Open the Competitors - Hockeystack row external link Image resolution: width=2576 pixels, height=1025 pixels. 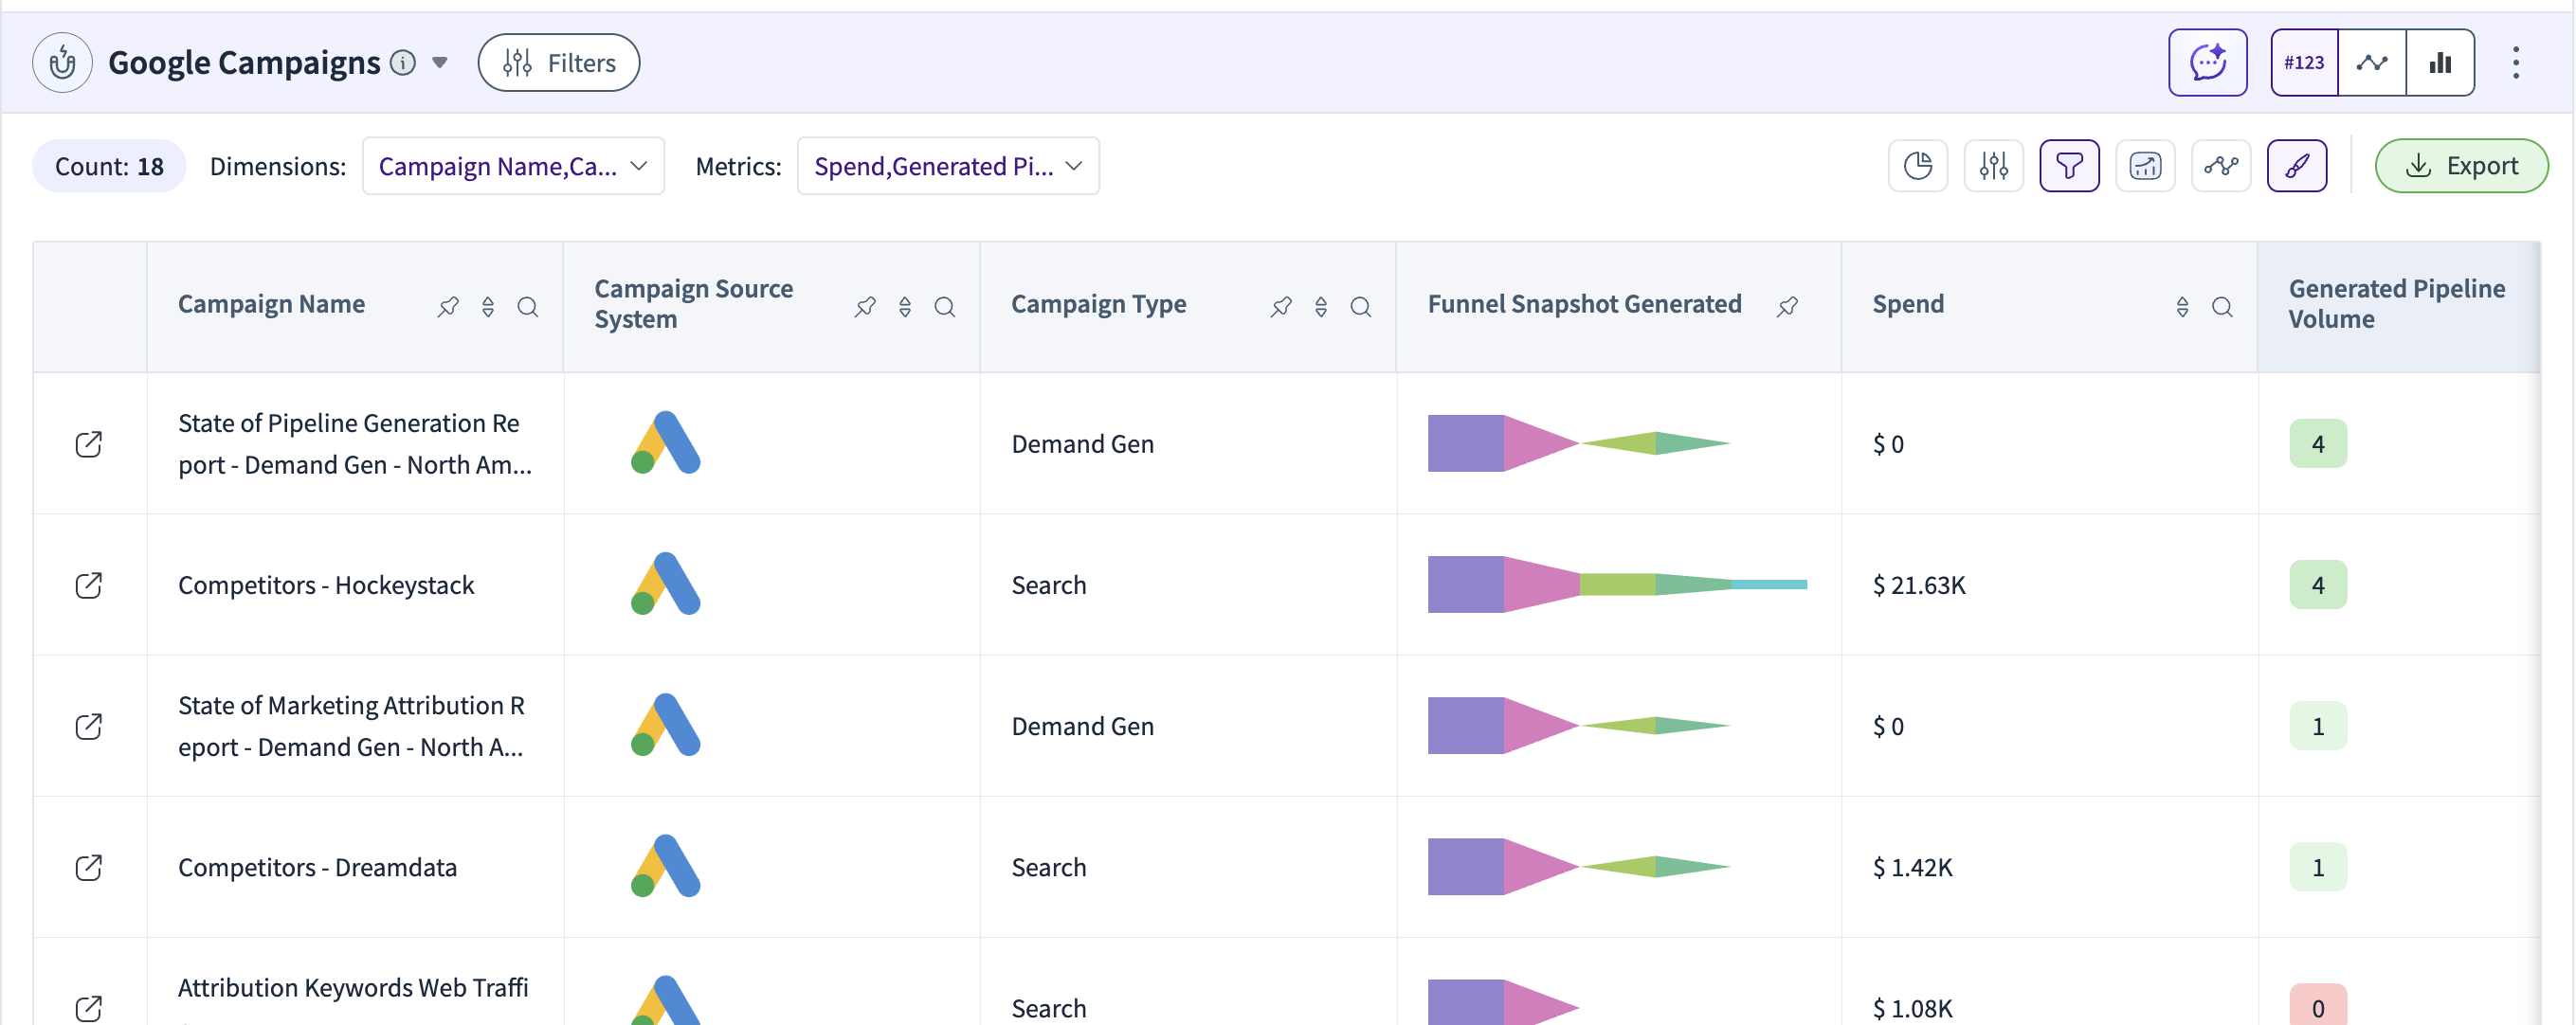(89, 585)
